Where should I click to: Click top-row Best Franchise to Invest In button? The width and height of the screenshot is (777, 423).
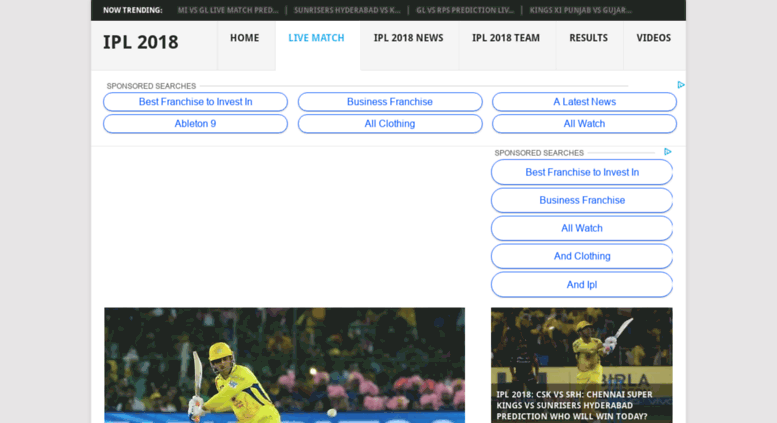click(x=195, y=102)
